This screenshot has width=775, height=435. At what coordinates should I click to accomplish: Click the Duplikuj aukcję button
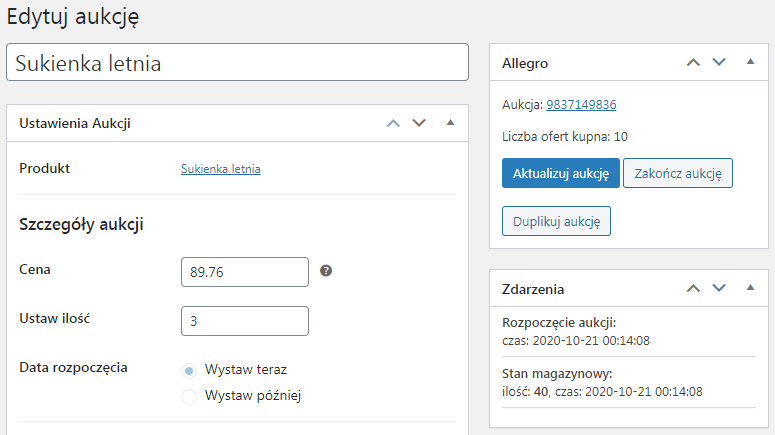[557, 221]
